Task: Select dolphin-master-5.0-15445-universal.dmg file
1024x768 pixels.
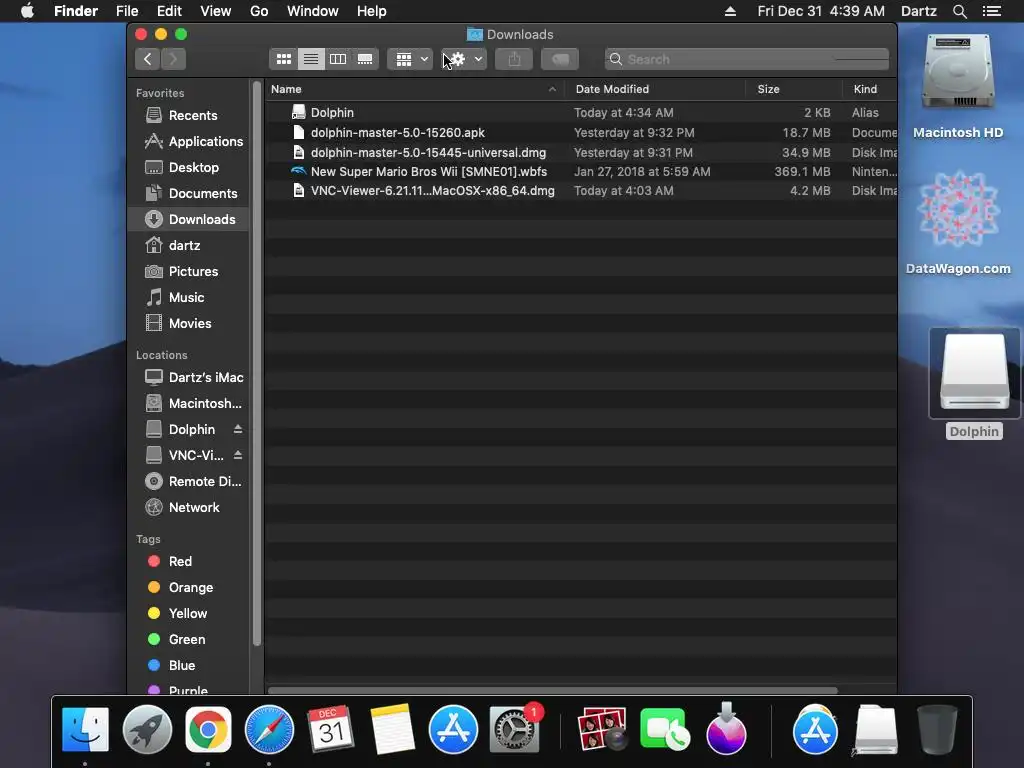Action: coord(581,153)
